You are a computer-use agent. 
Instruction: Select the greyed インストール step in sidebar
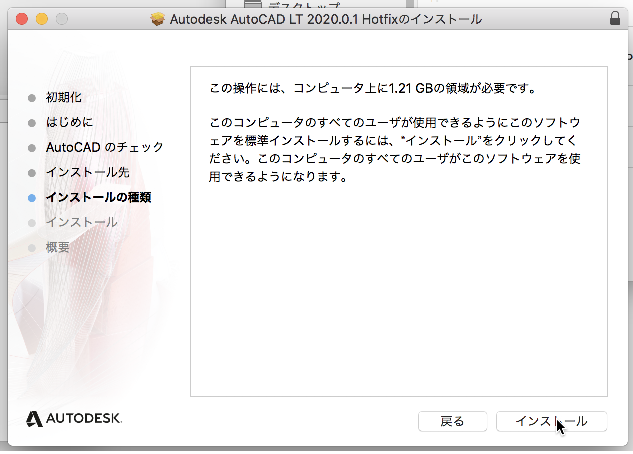tap(82, 222)
